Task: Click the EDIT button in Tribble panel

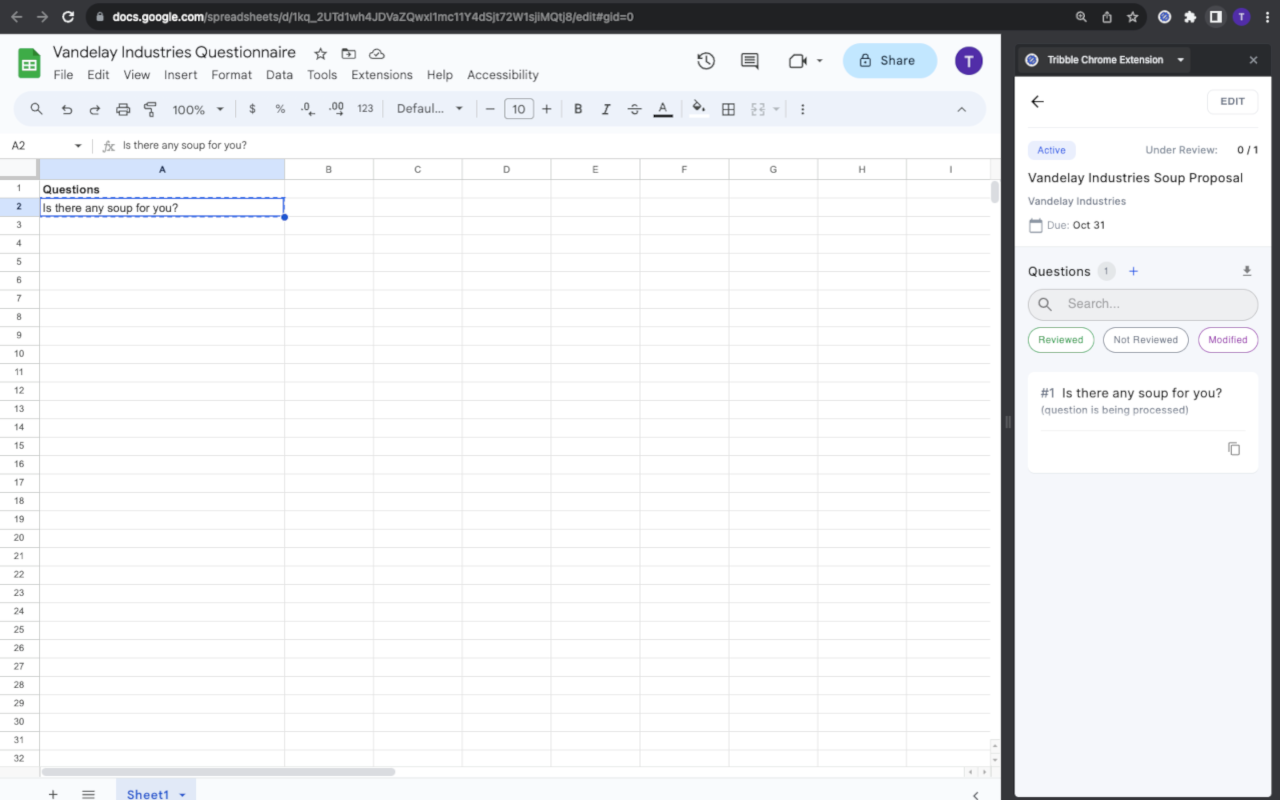Action: point(1232,101)
